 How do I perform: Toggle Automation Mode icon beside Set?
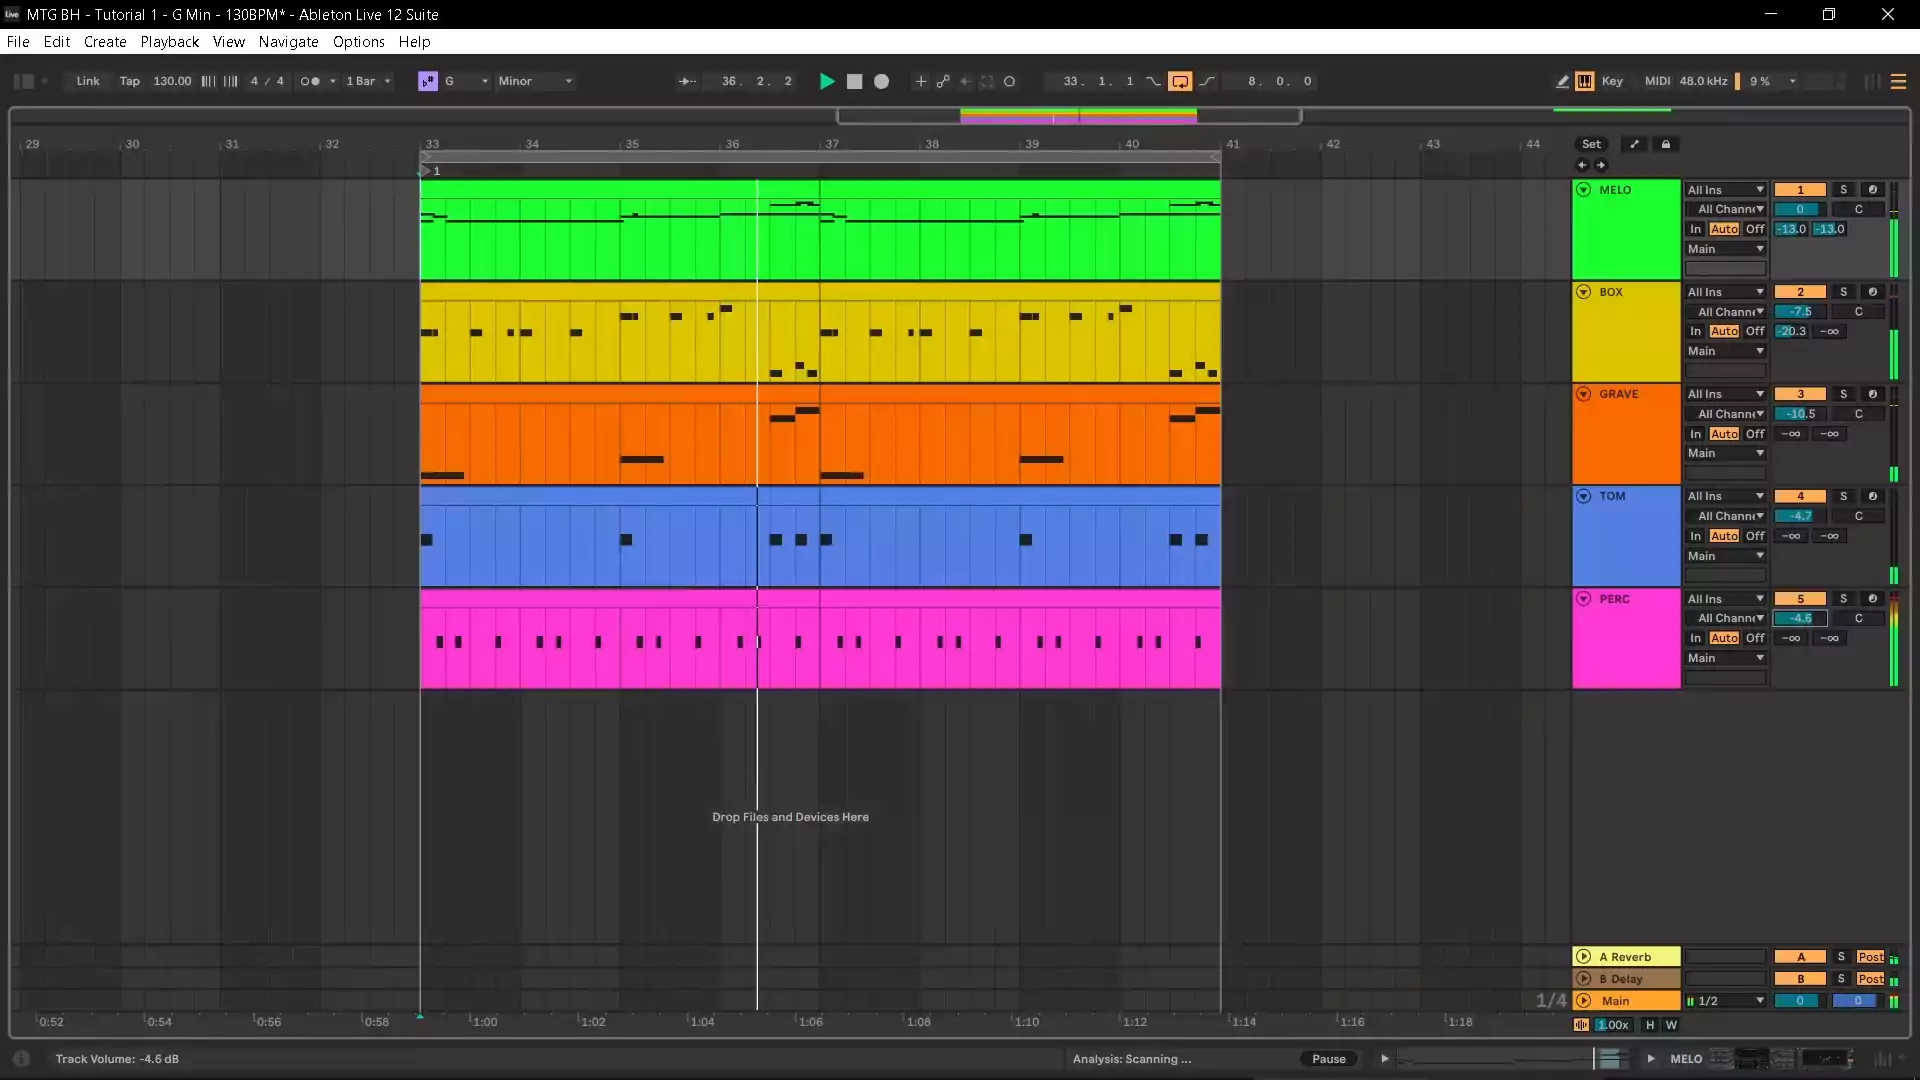1635,144
